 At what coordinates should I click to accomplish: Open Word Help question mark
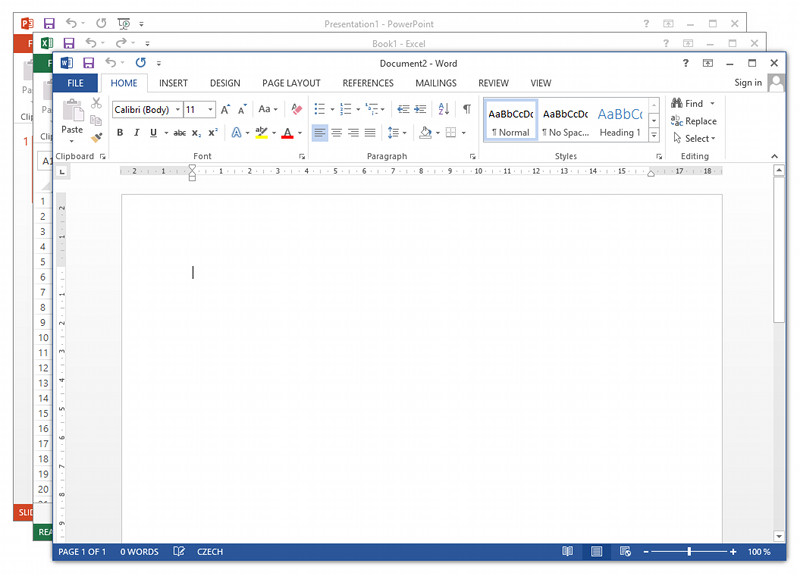pos(686,63)
